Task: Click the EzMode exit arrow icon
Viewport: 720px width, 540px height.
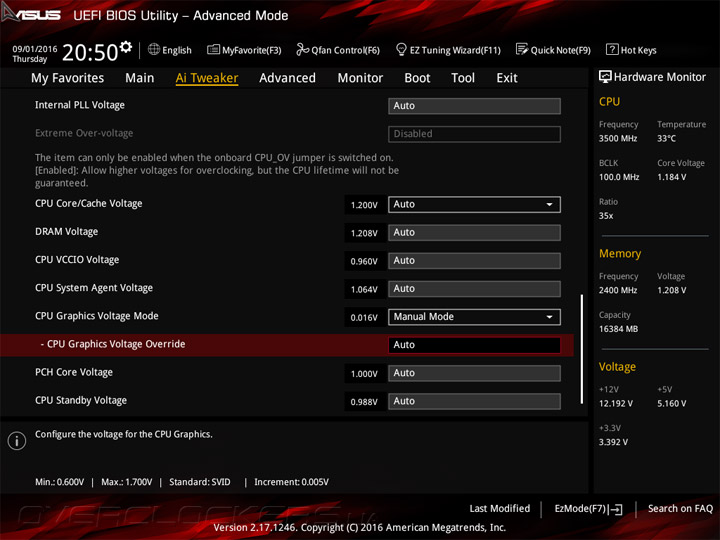Action: (616, 509)
